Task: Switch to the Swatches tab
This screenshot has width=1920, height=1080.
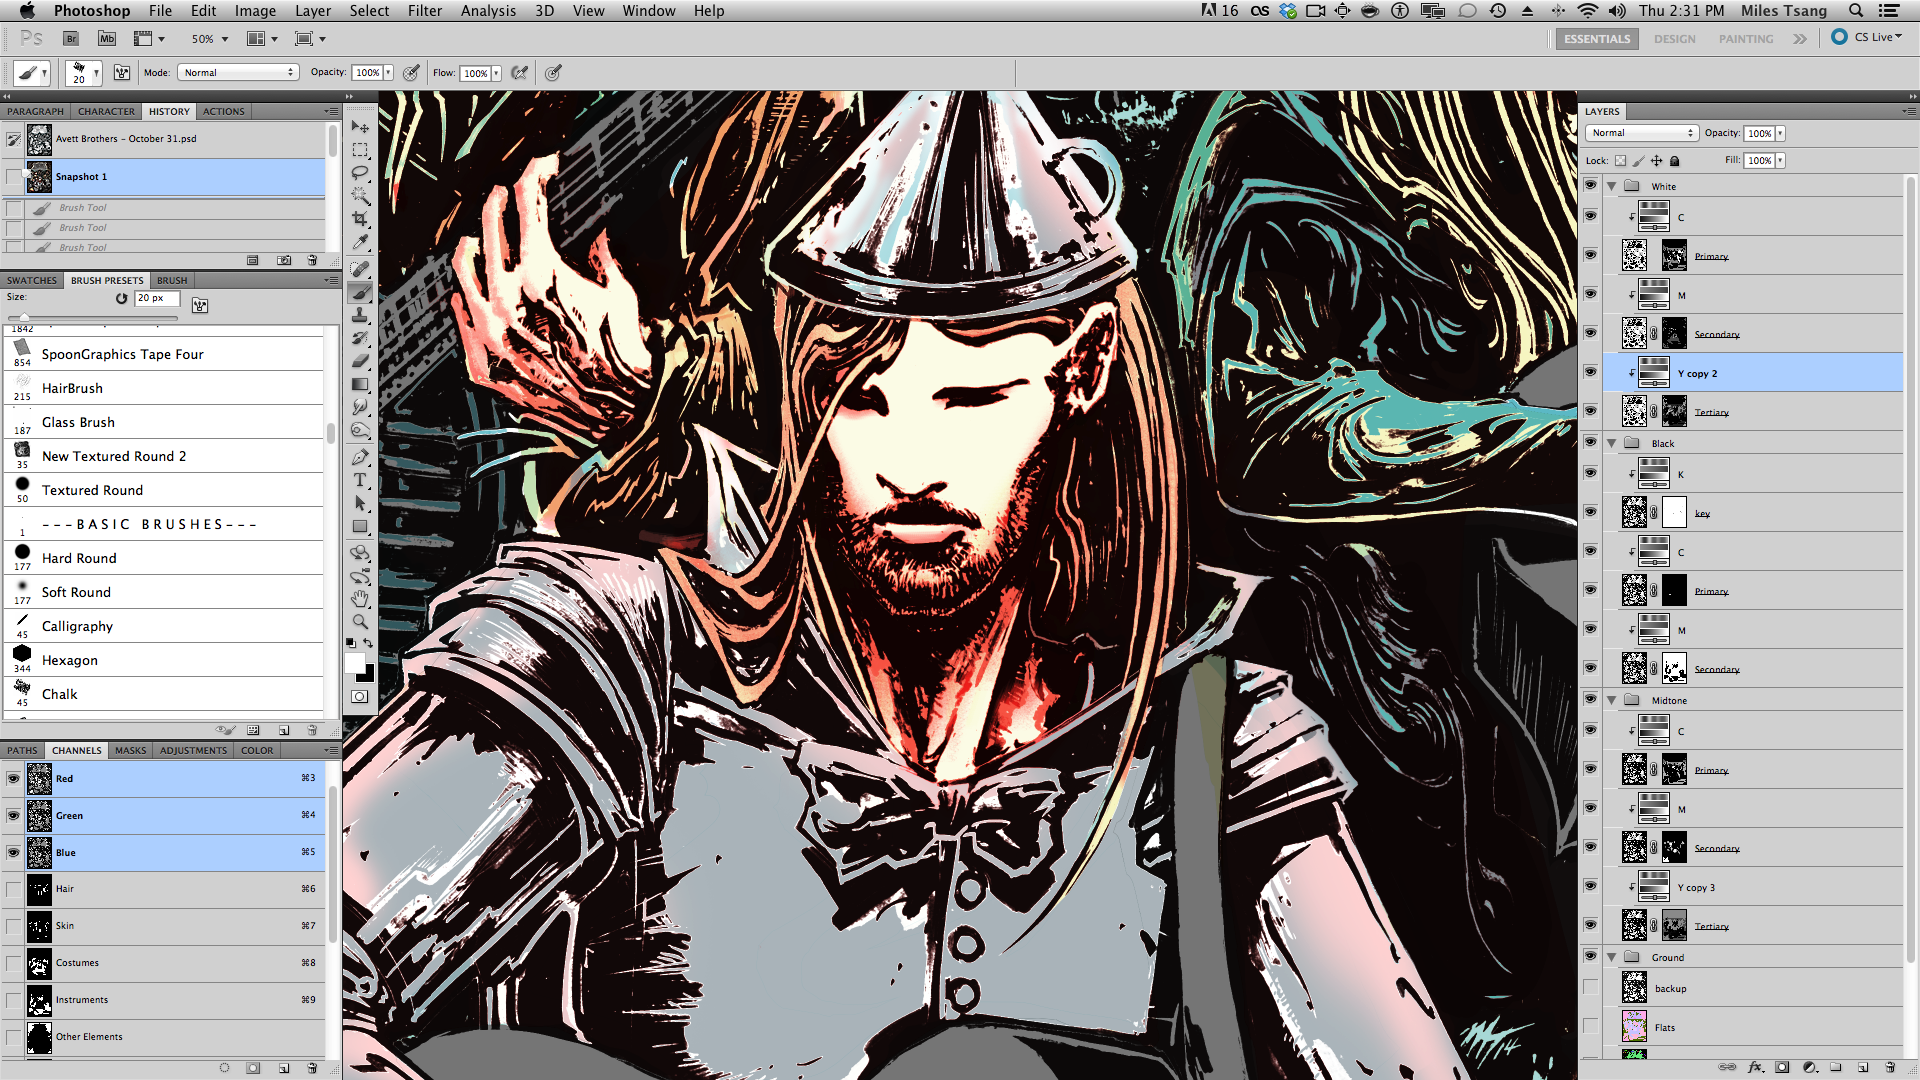Action: (32, 280)
